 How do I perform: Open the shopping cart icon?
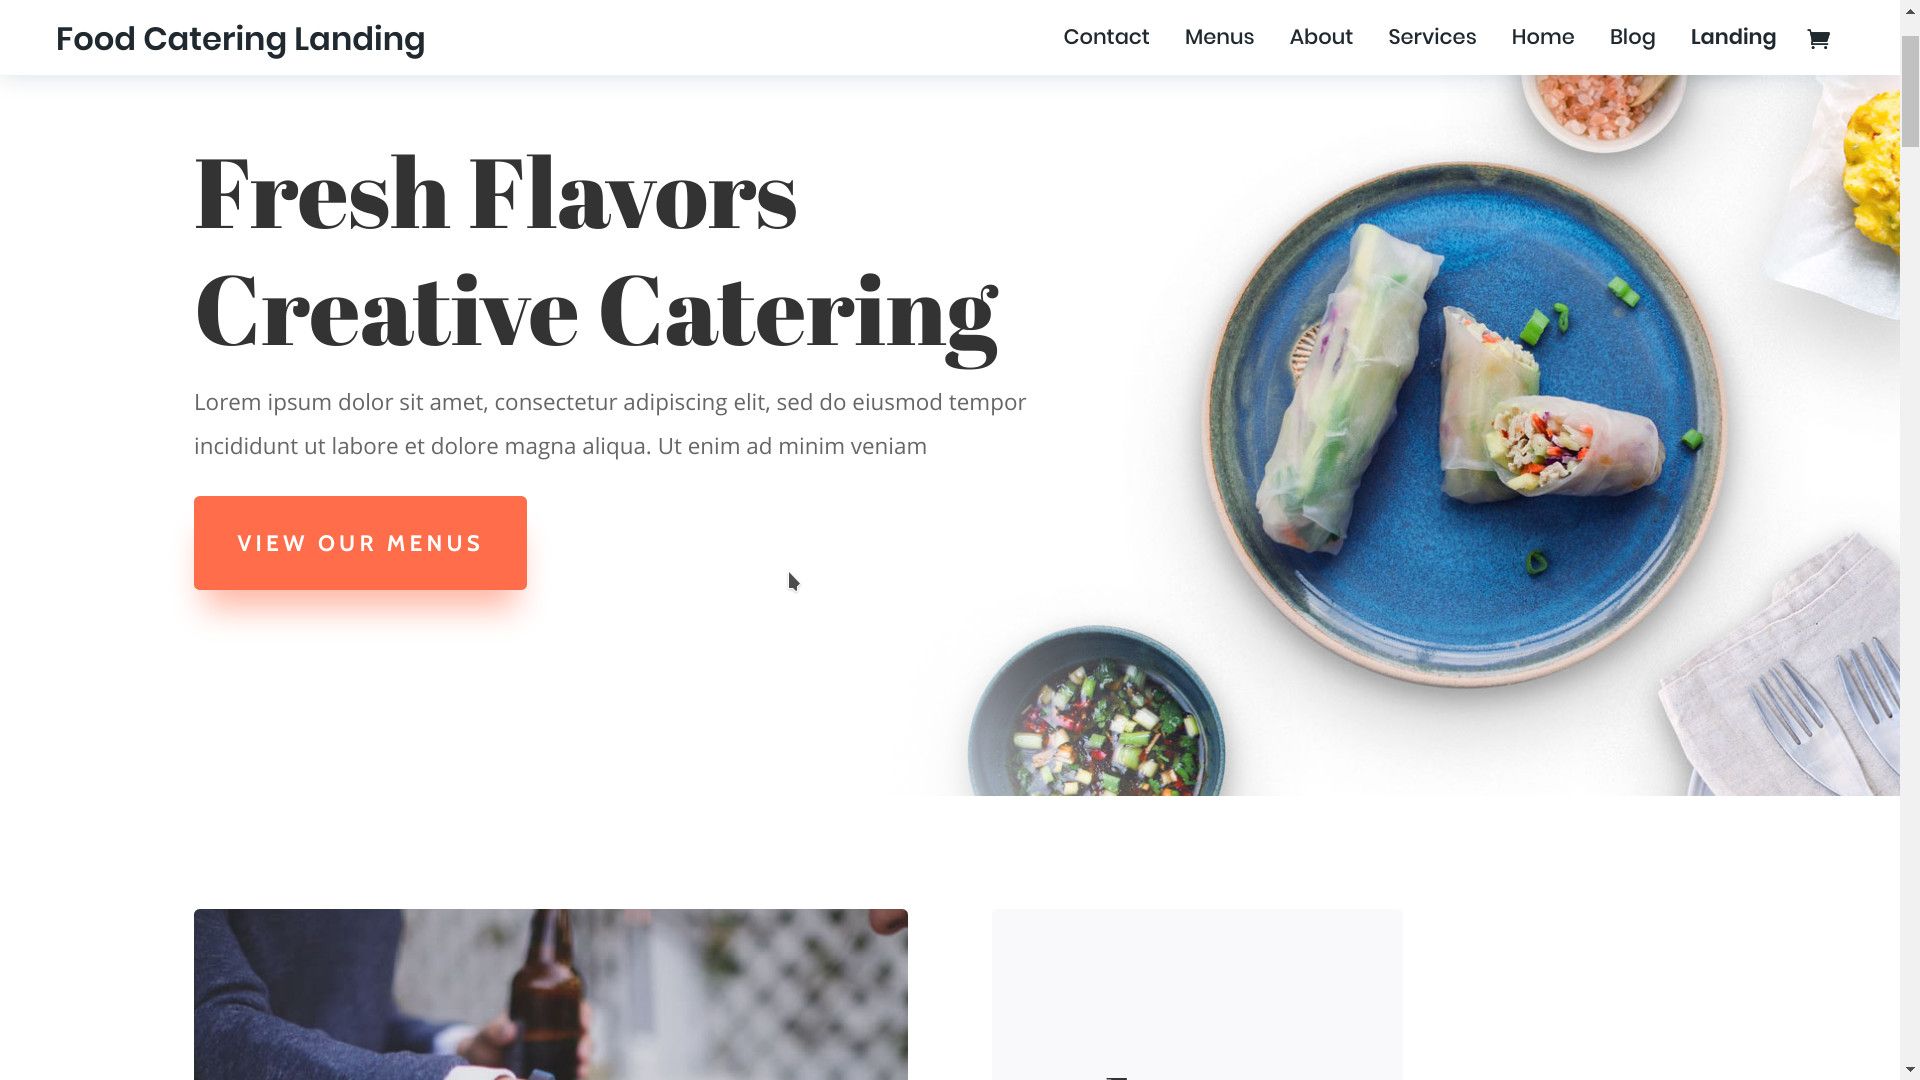[1818, 38]
